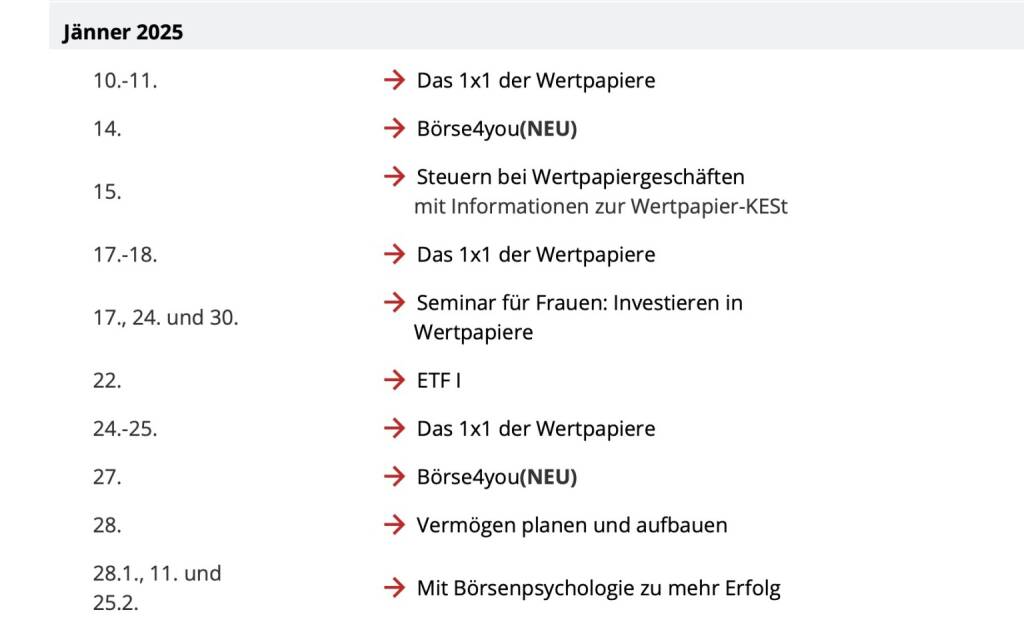Open 'Das 1x1 der Wertpapiere' on 10.-11.
This screenshot has height=620, width=1024.
536,80
